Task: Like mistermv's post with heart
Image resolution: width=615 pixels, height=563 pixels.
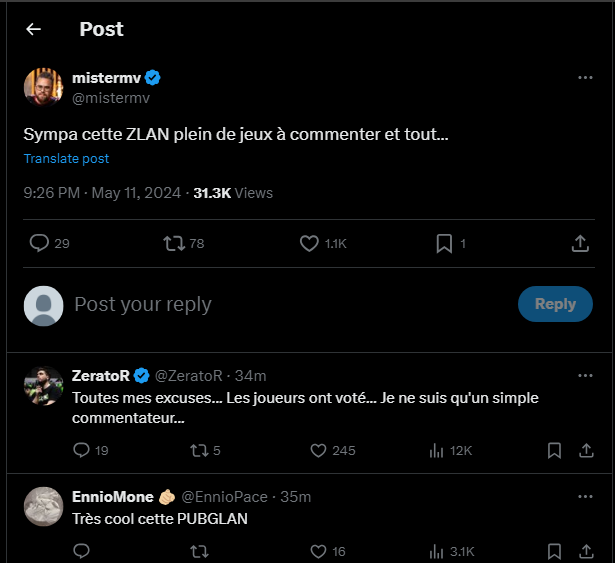Action: point(309,243)
